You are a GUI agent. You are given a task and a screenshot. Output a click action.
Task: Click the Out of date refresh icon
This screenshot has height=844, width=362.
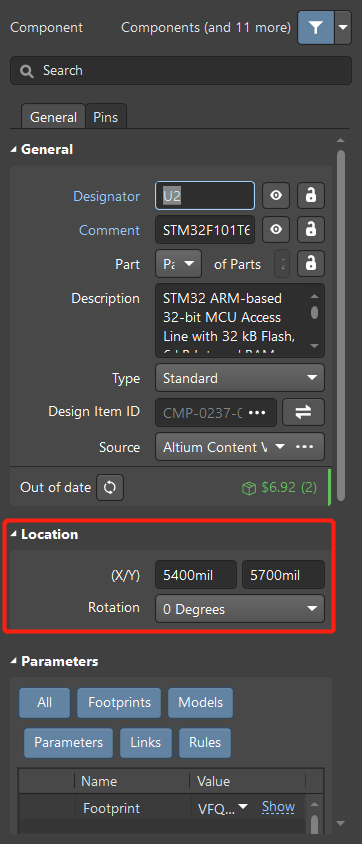110,488
